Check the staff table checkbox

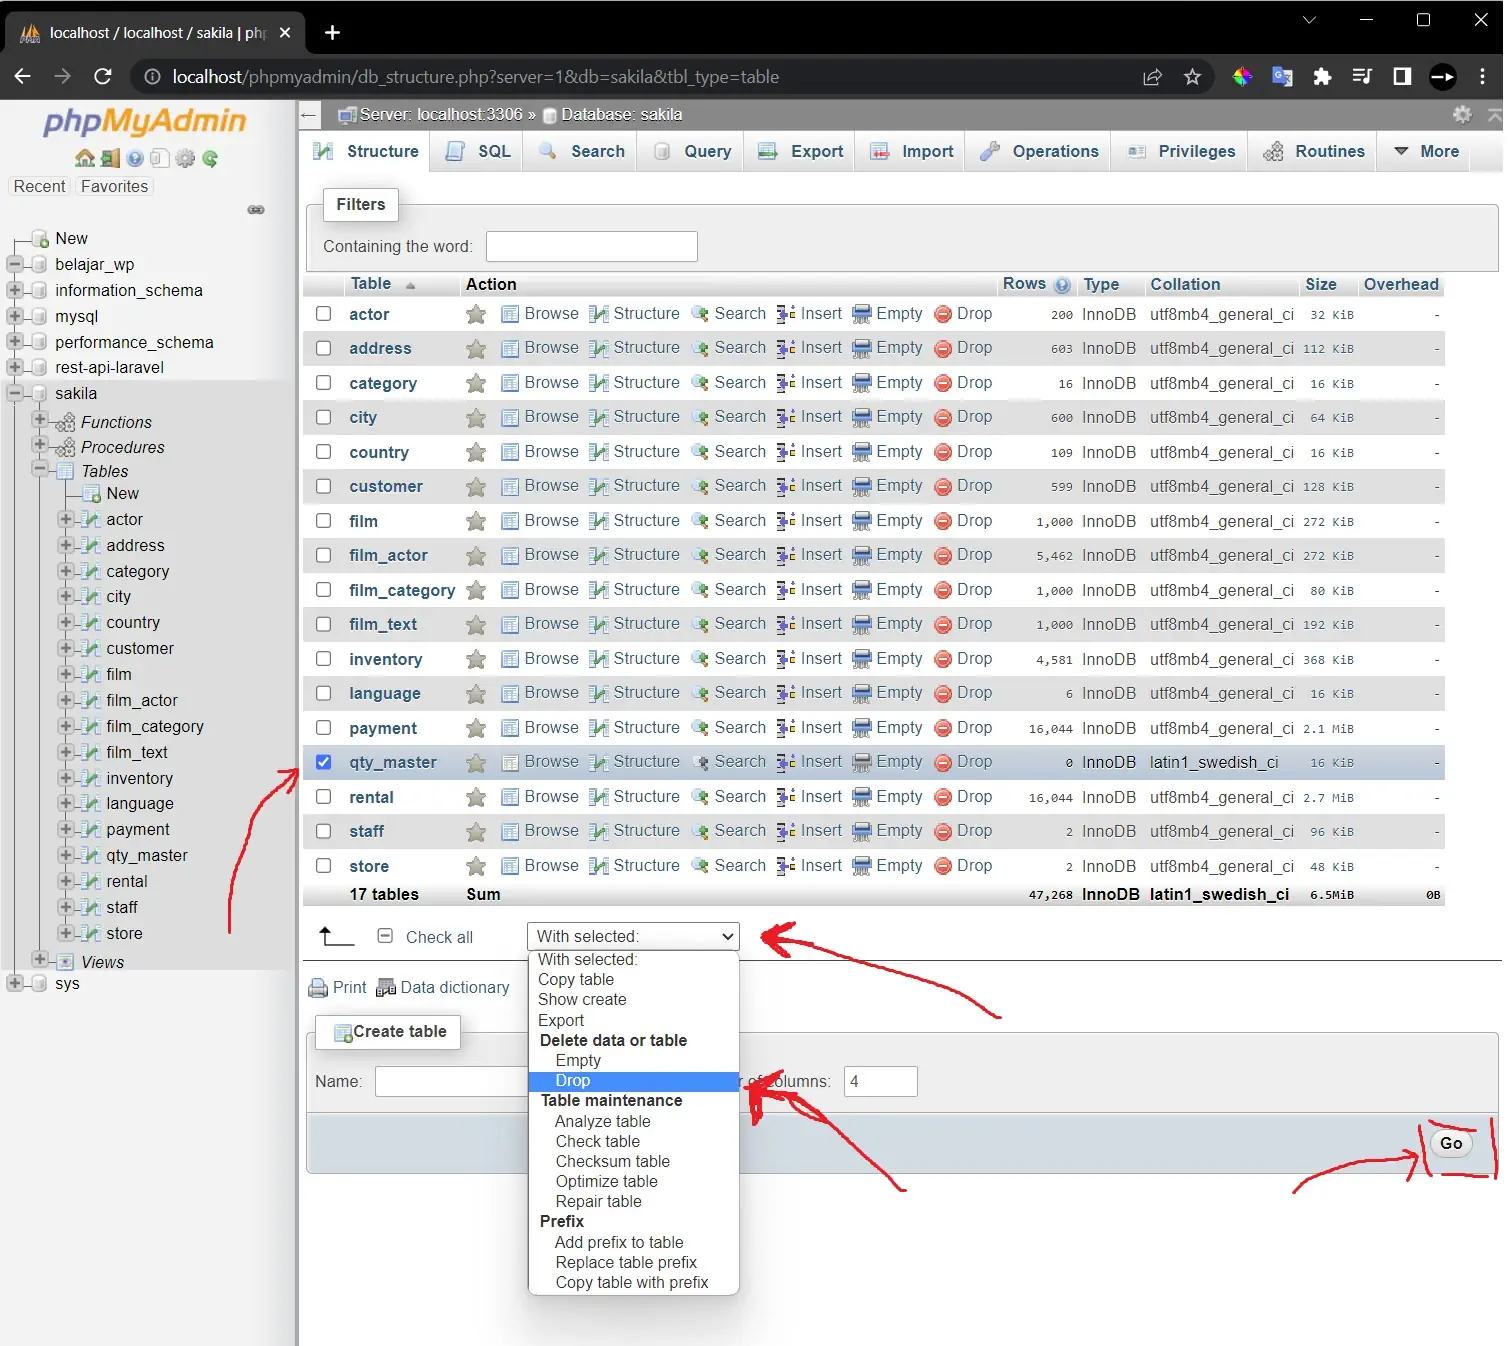(x=324, y=831)
